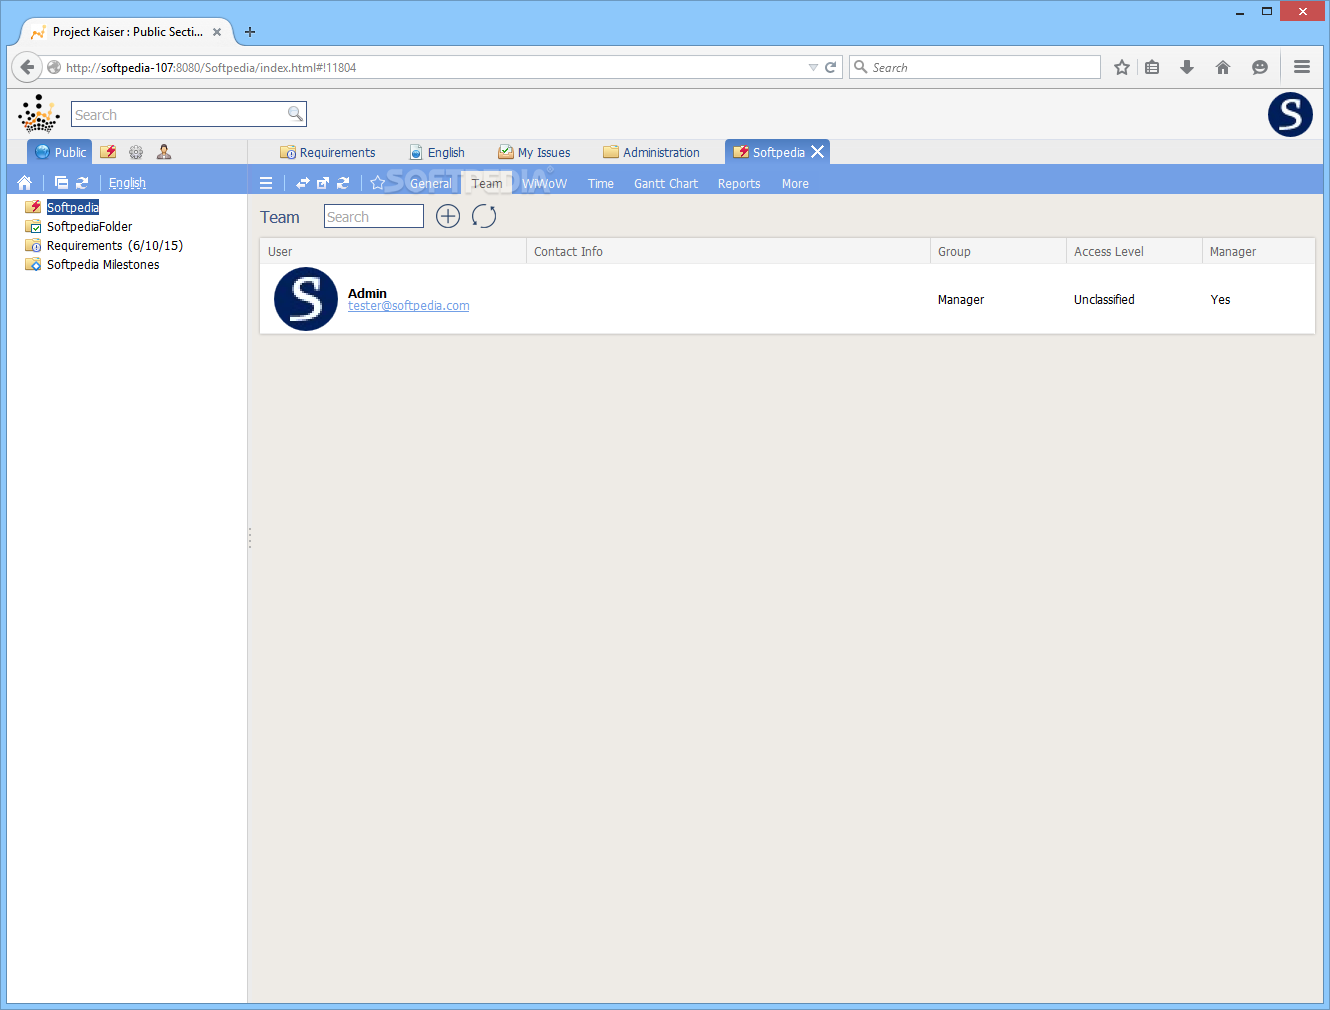The height and width of the screenshot is (1010, 1330).
Task: Click the English link in the sidebar toolbar
Action: click(127, 183)
